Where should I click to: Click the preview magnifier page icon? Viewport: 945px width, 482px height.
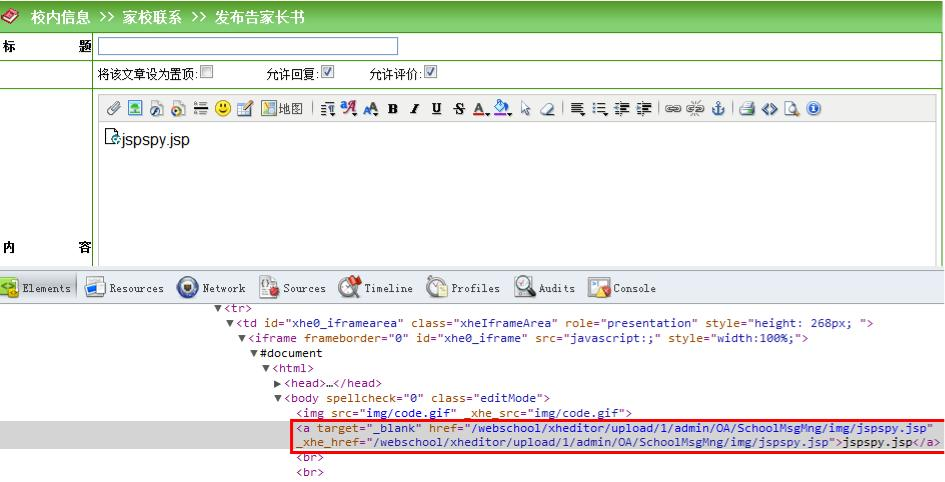click(791, 108)
